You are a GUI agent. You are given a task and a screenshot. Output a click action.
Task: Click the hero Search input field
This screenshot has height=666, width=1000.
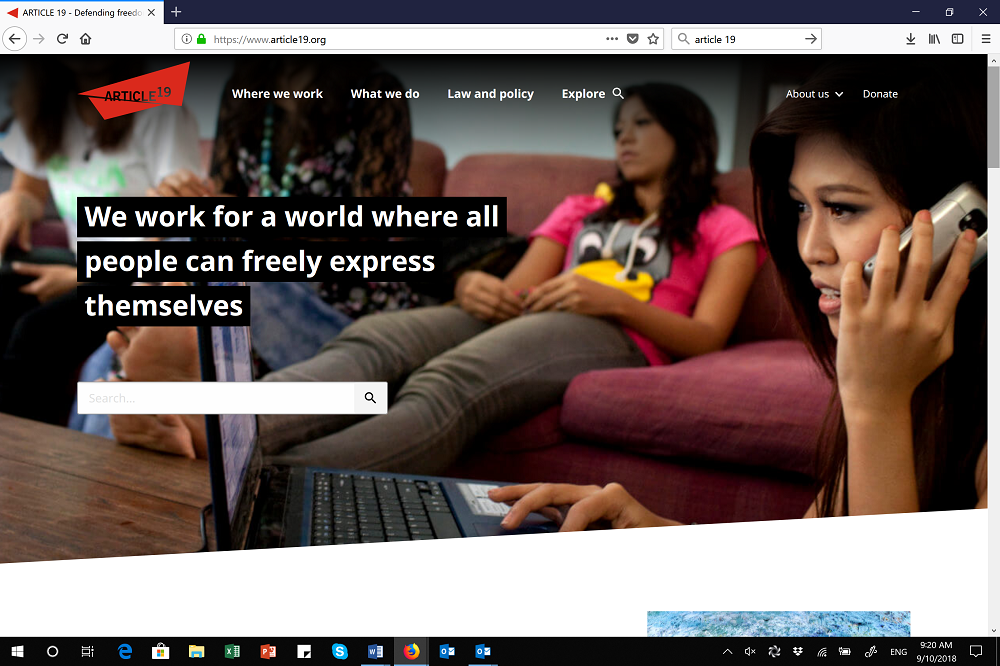click(216, 398)
